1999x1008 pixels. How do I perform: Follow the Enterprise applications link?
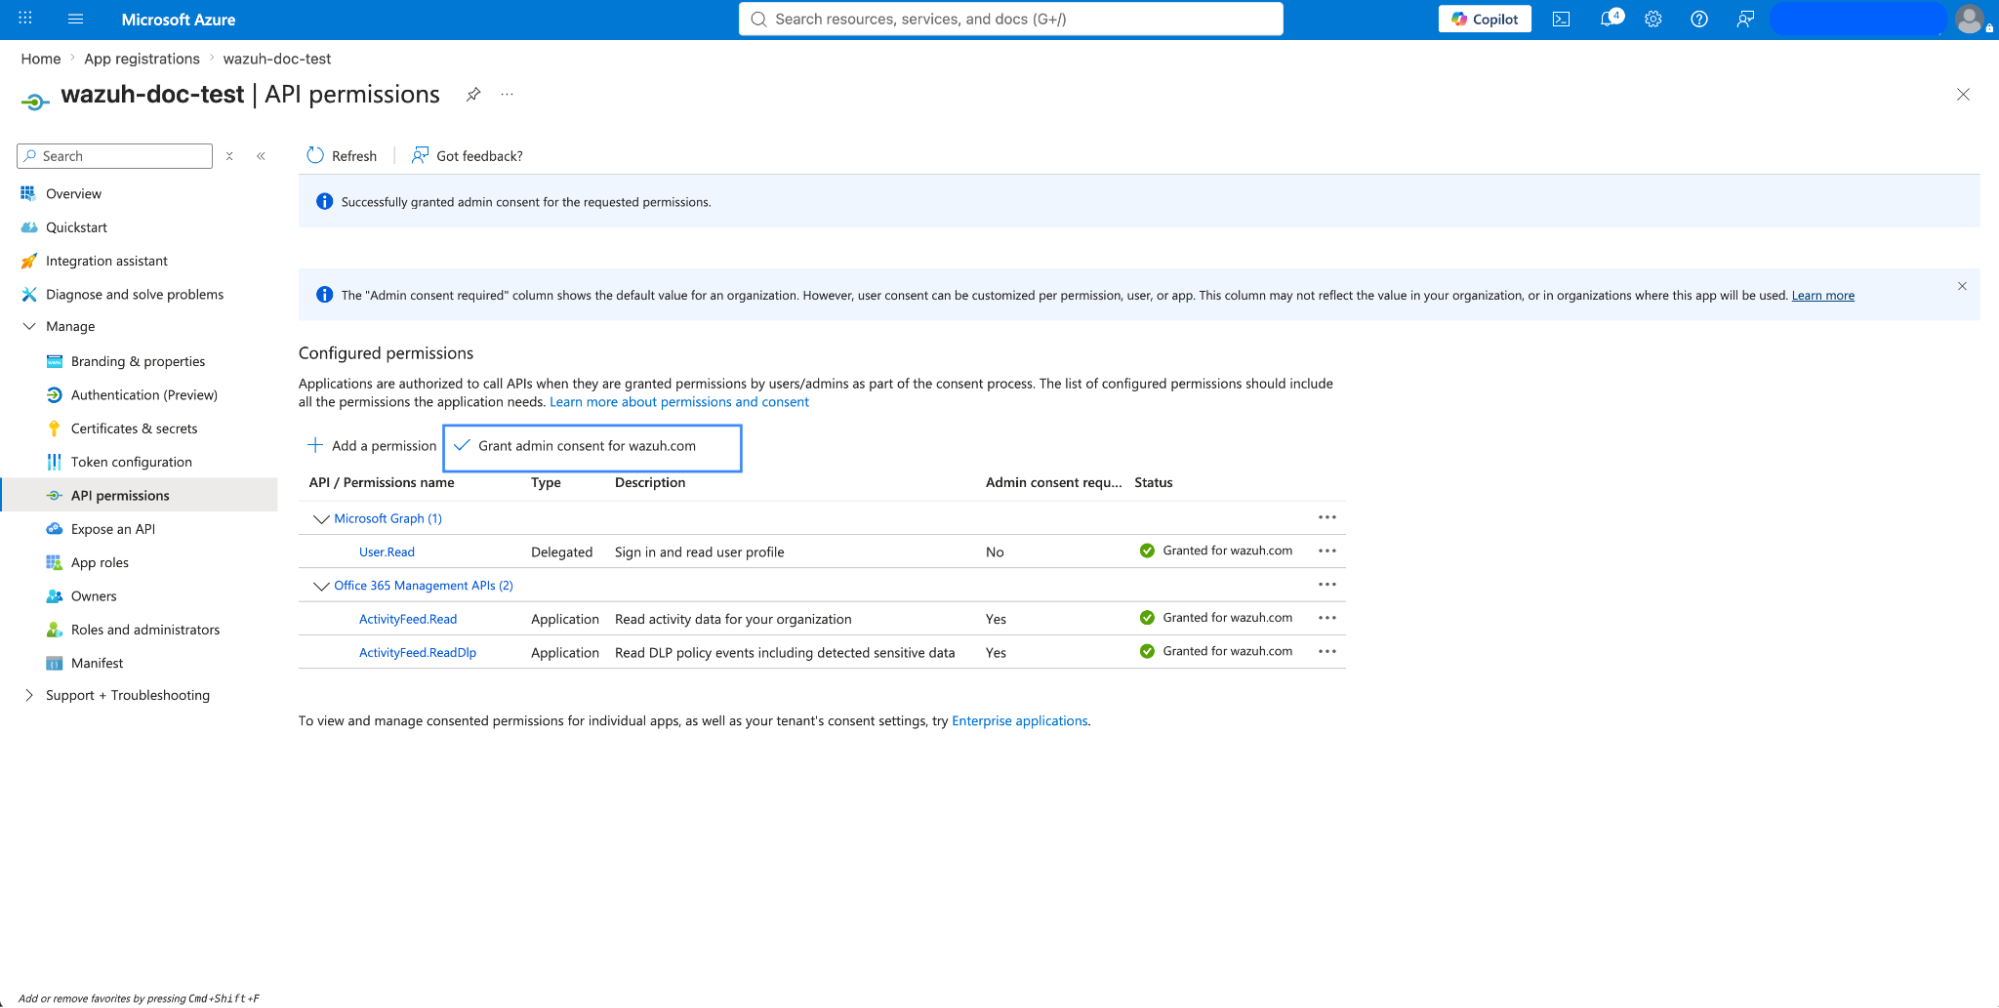coord(1019,721)
